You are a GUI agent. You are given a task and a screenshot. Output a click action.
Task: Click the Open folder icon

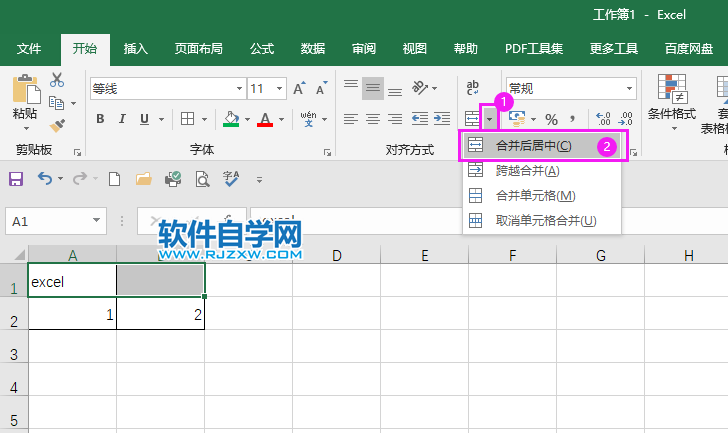143,179
